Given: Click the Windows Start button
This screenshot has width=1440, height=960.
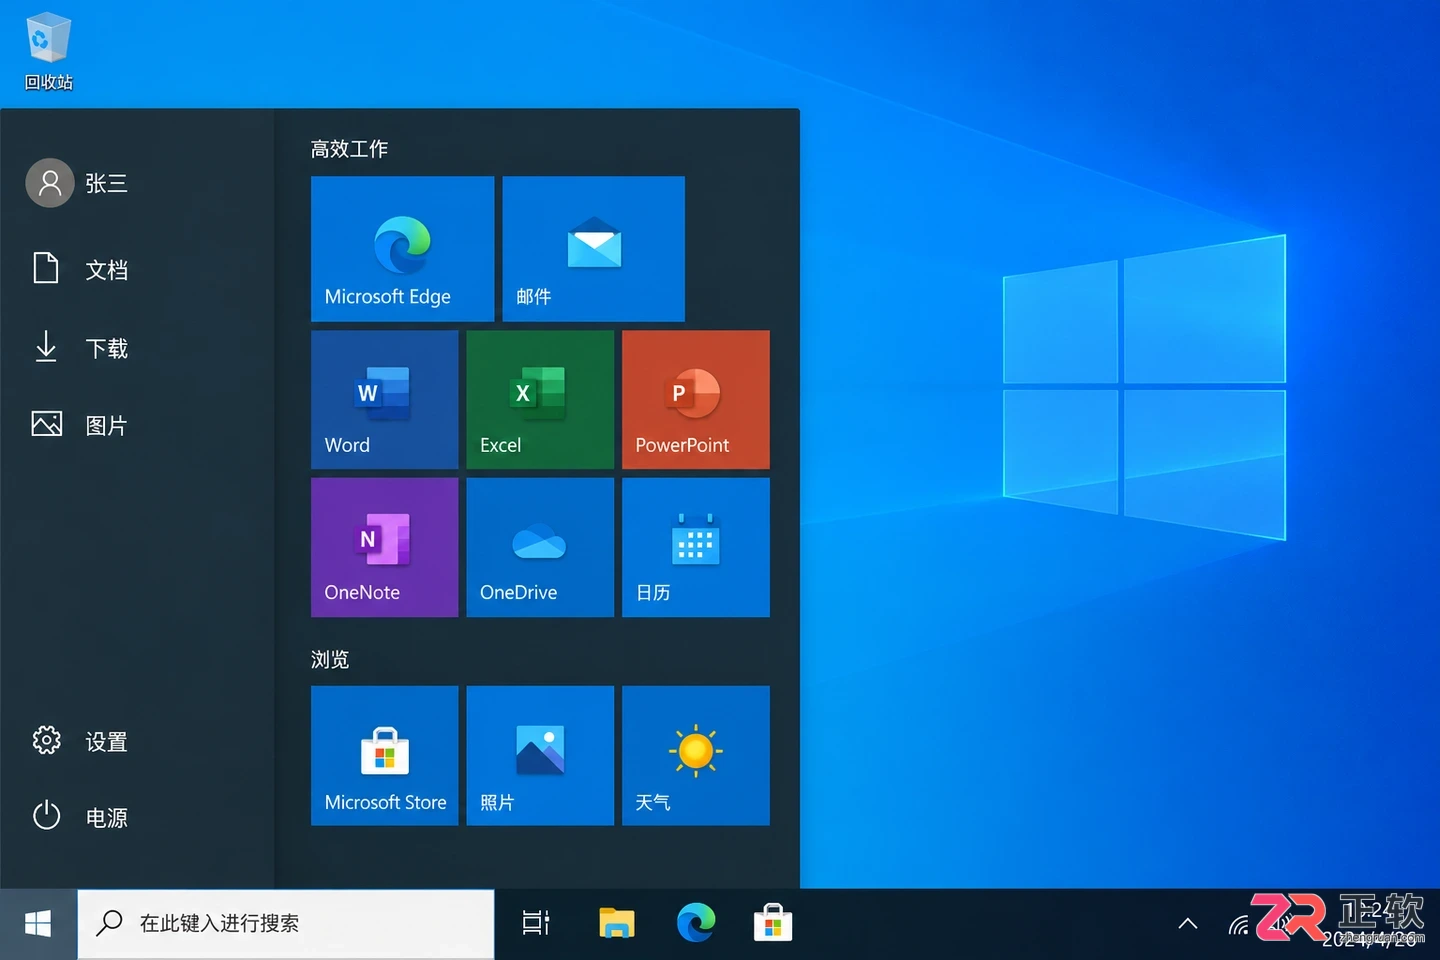Looking at the screenshot, I should (38, 924).
